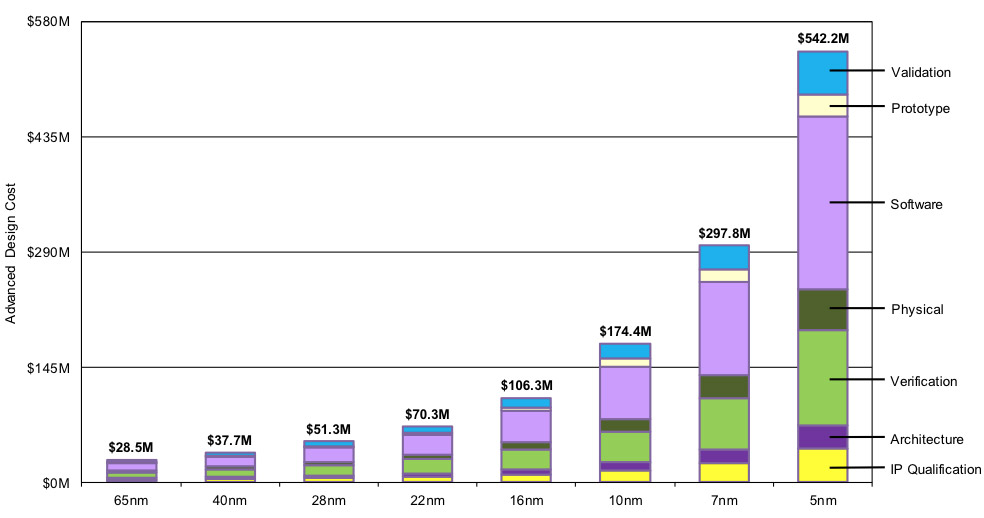The height and width of the screenshot is (518, 984).
Task: Select the lavender Software segment of 10nm bar
Action: (624, 392)
